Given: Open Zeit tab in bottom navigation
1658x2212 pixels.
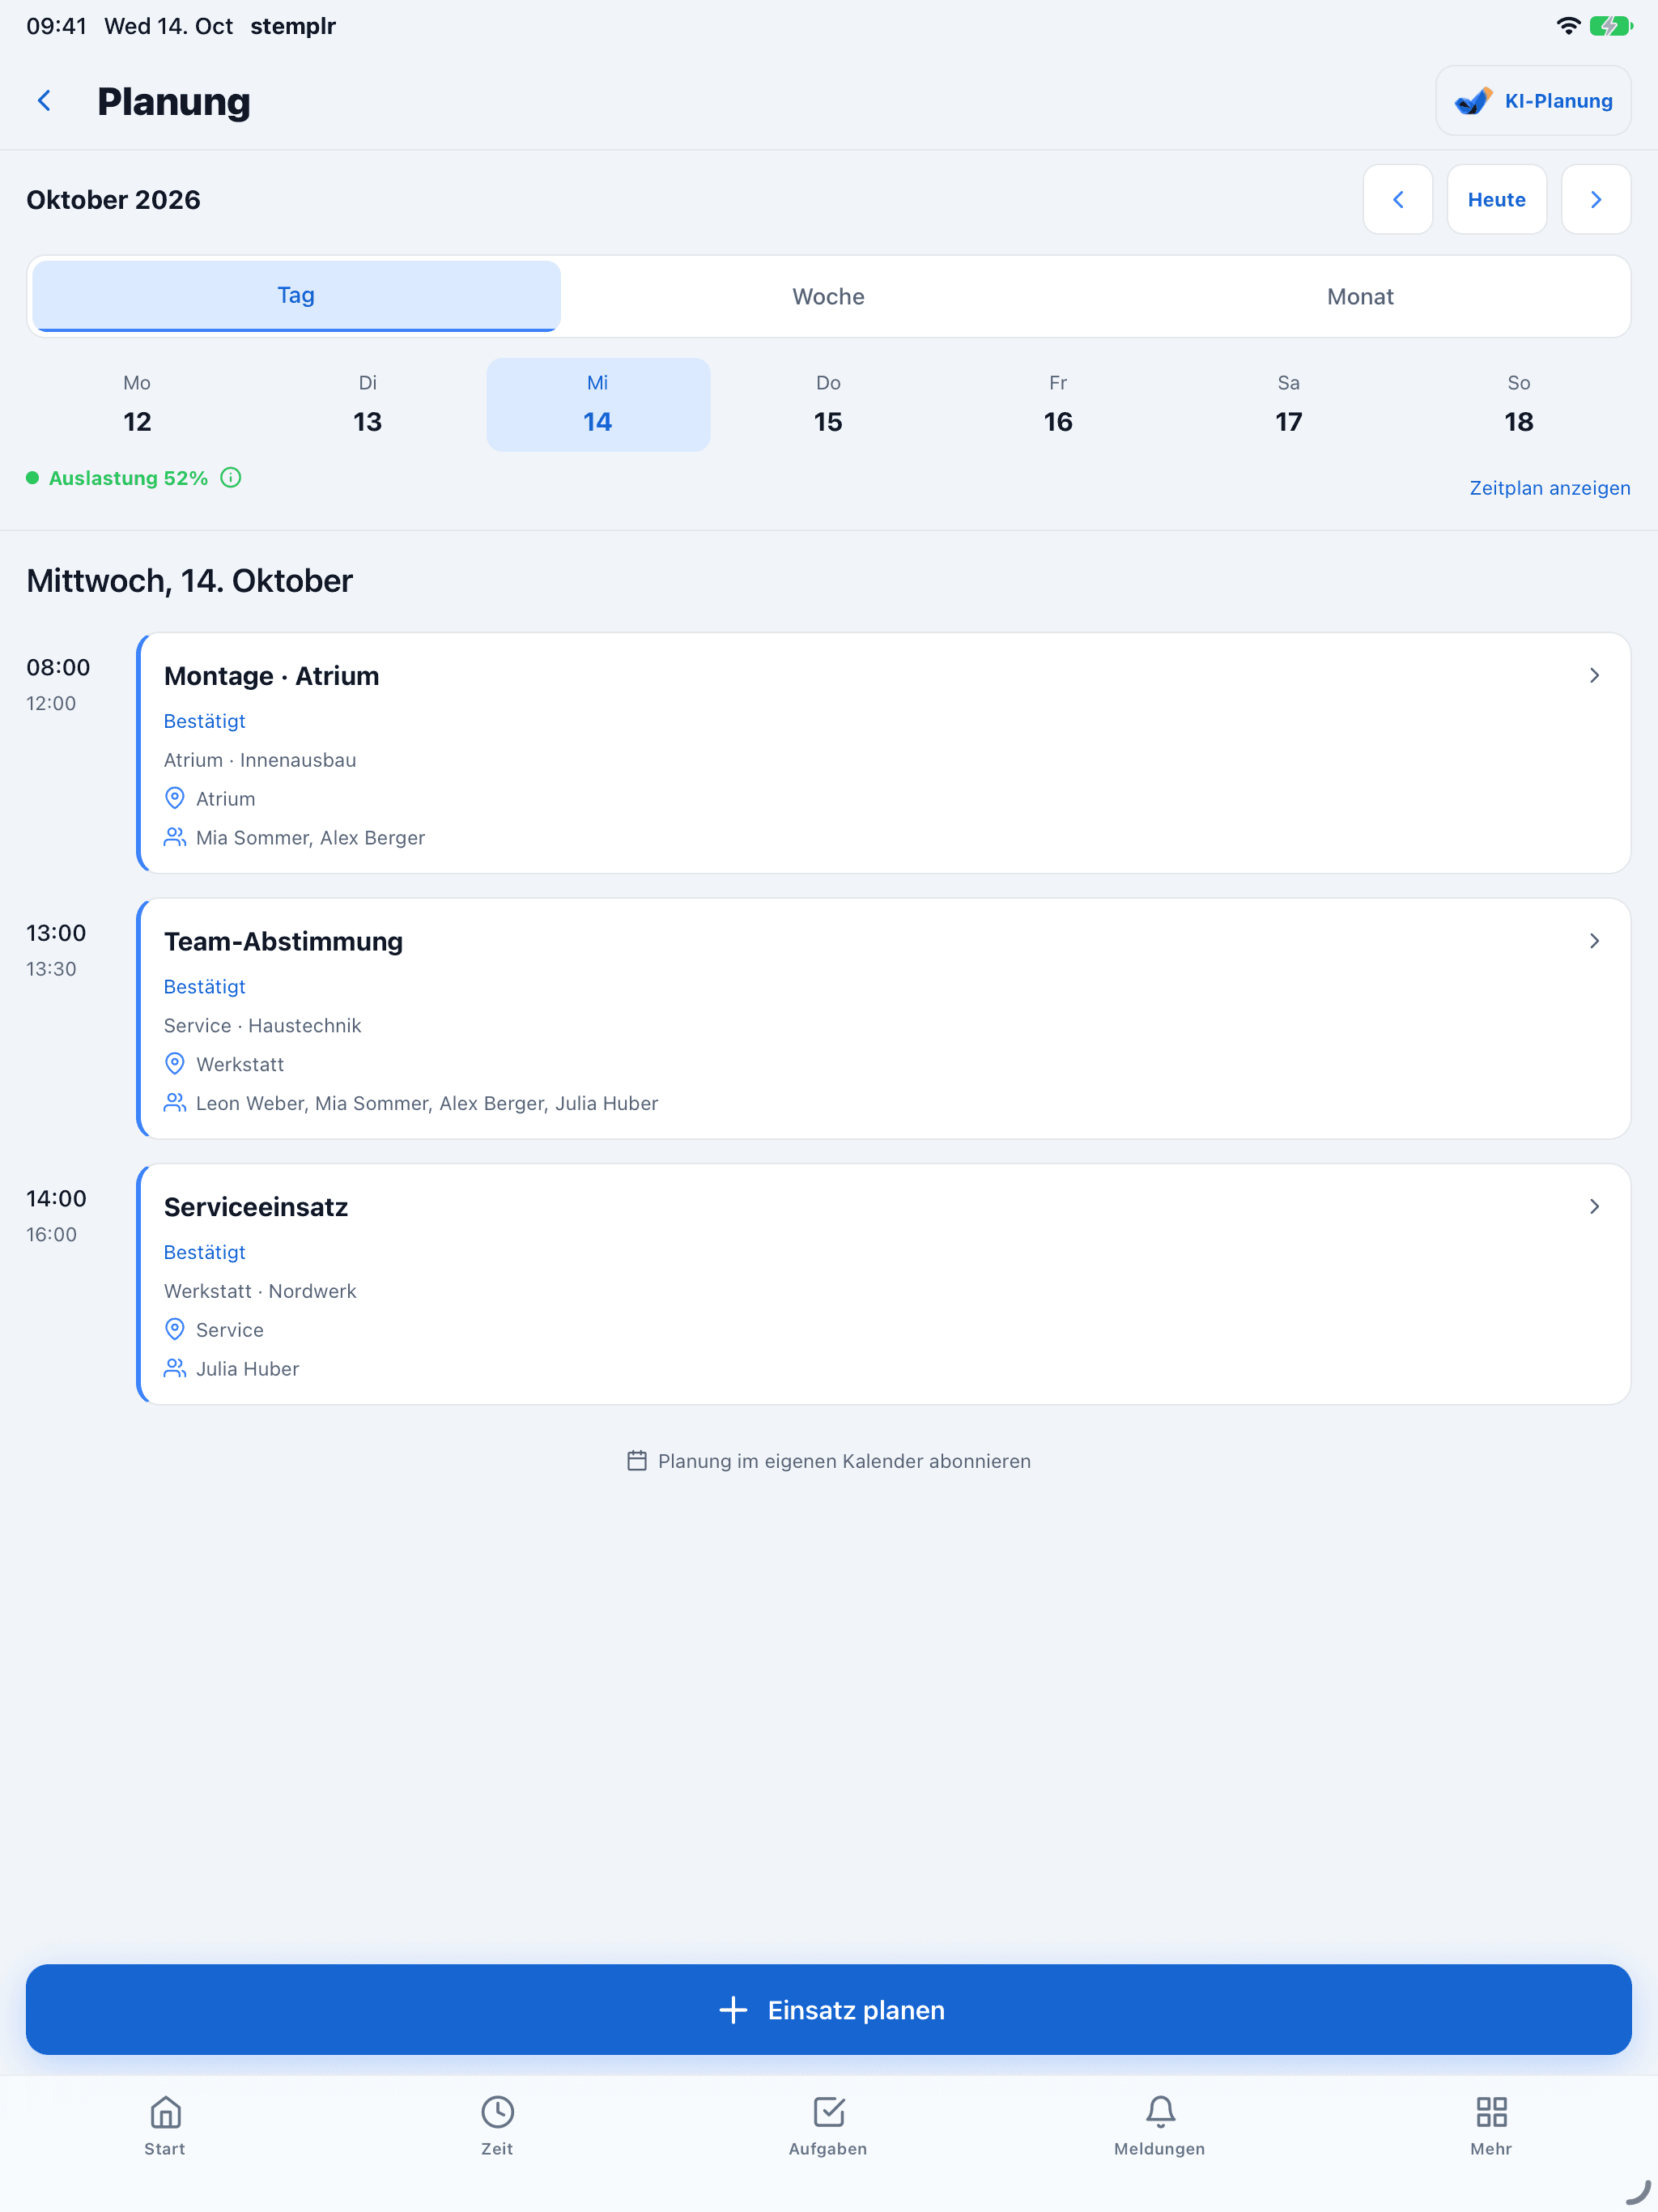Looking at the screenshot, I should (x=497, y=2126).
